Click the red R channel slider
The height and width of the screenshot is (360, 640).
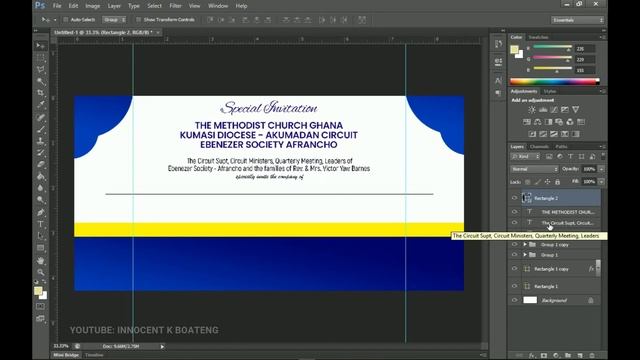[552, 48]
